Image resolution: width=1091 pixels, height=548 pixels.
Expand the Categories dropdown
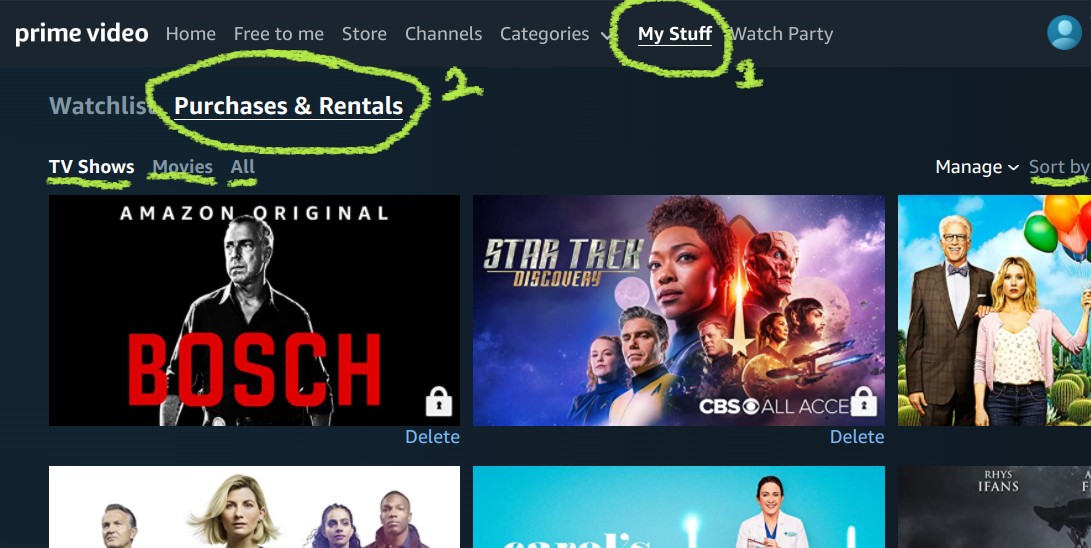[555, 34]
